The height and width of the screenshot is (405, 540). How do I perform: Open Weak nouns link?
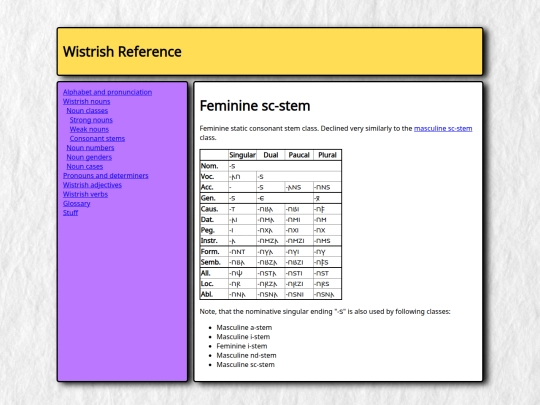pos(89,129)
